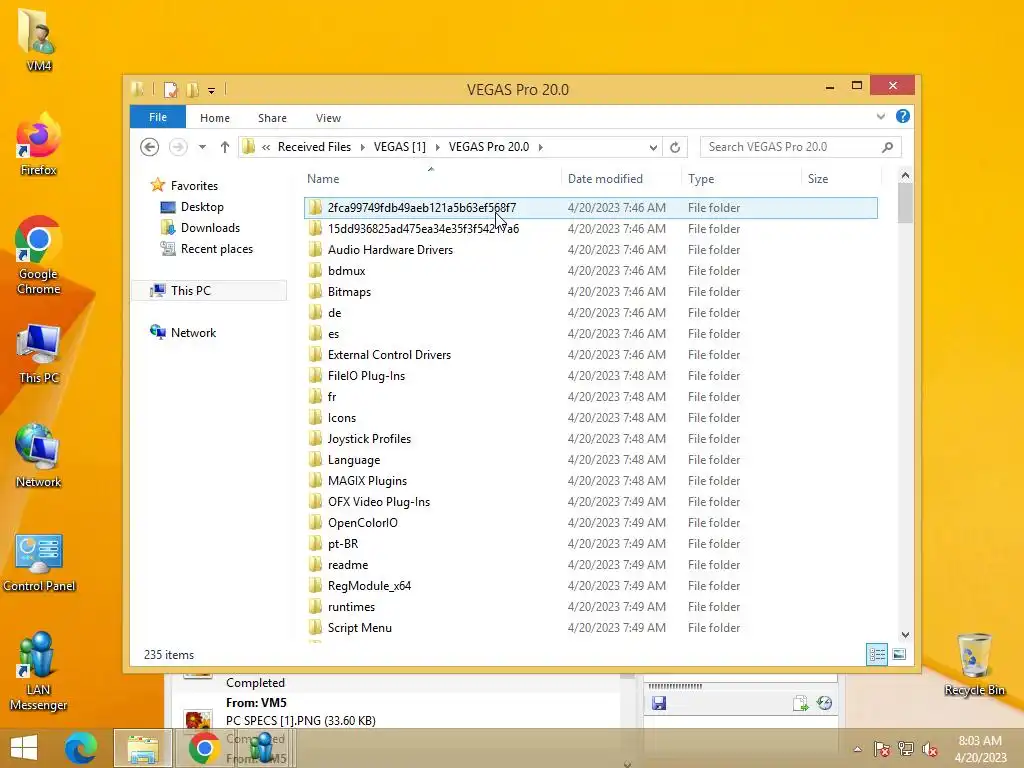Launch LAN Messenger from the desktop
Viewport: 1024px width, 768px height.
coord(39,669)
